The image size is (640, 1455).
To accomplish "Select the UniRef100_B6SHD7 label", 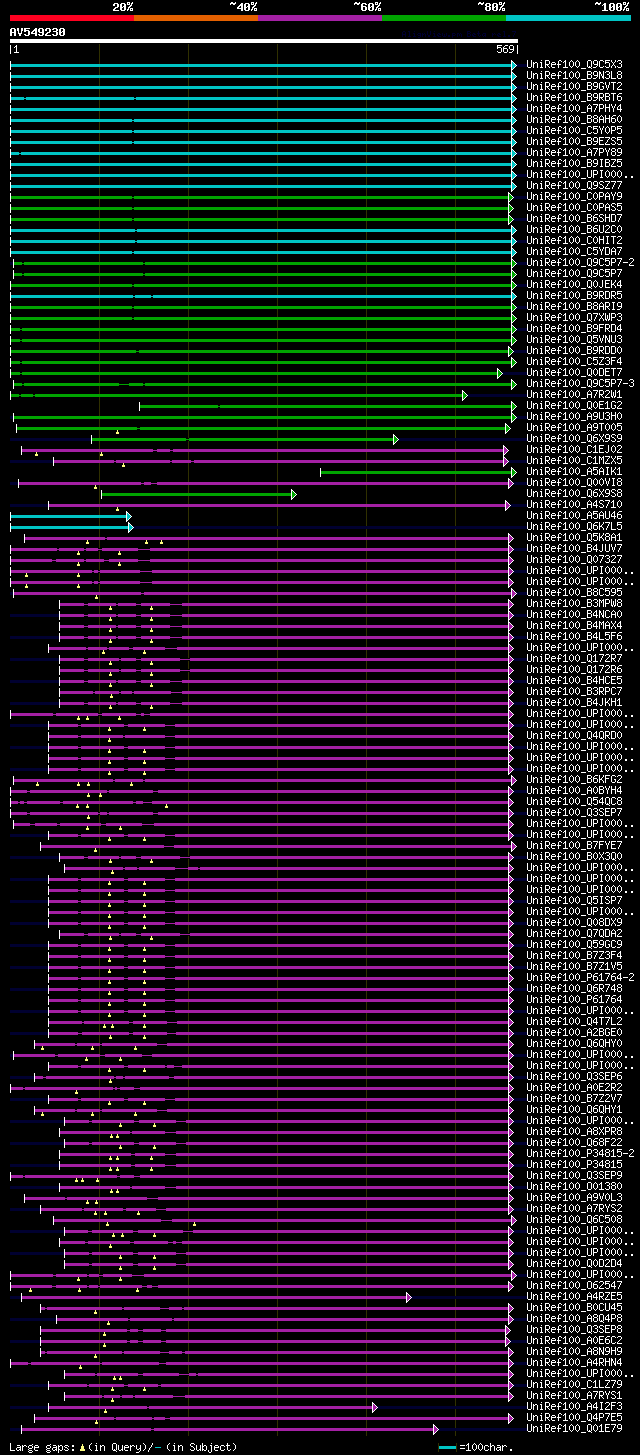I will (574, 218).
